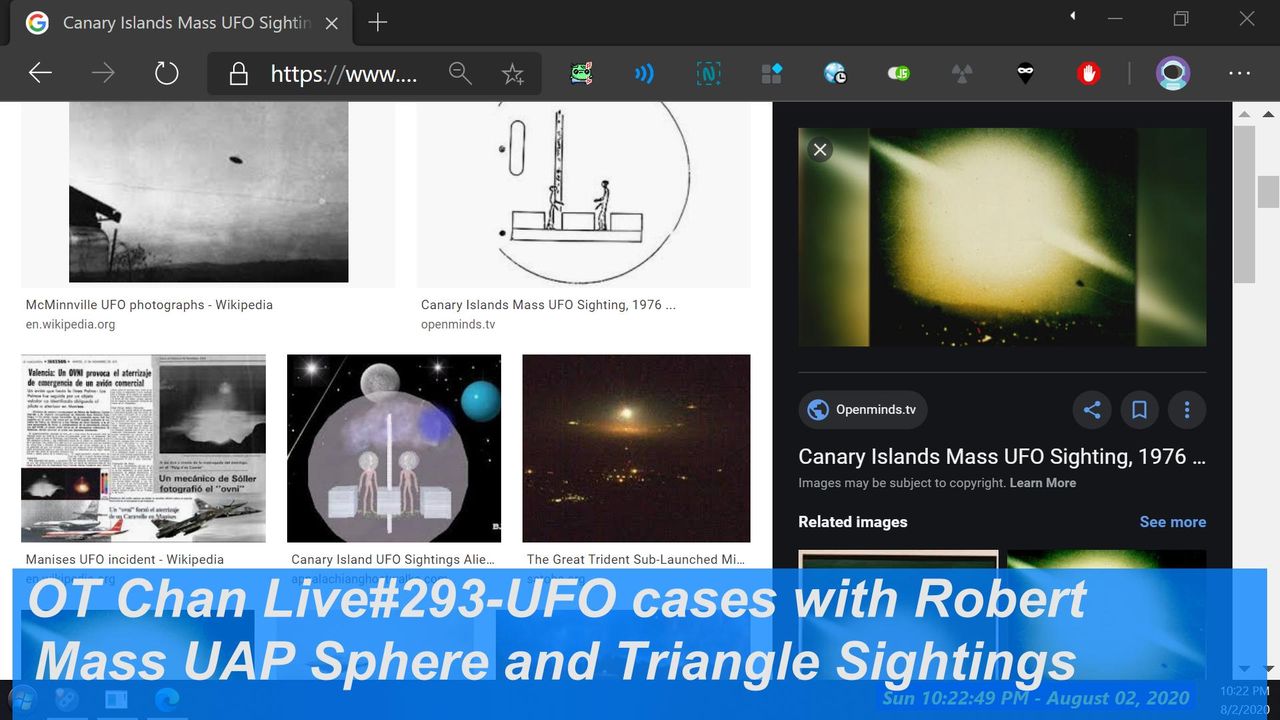The height and width of the screenshot is (720, 1280).
Task: Open the blue sound-wave read aloud extension
Action: pos(645,73)
